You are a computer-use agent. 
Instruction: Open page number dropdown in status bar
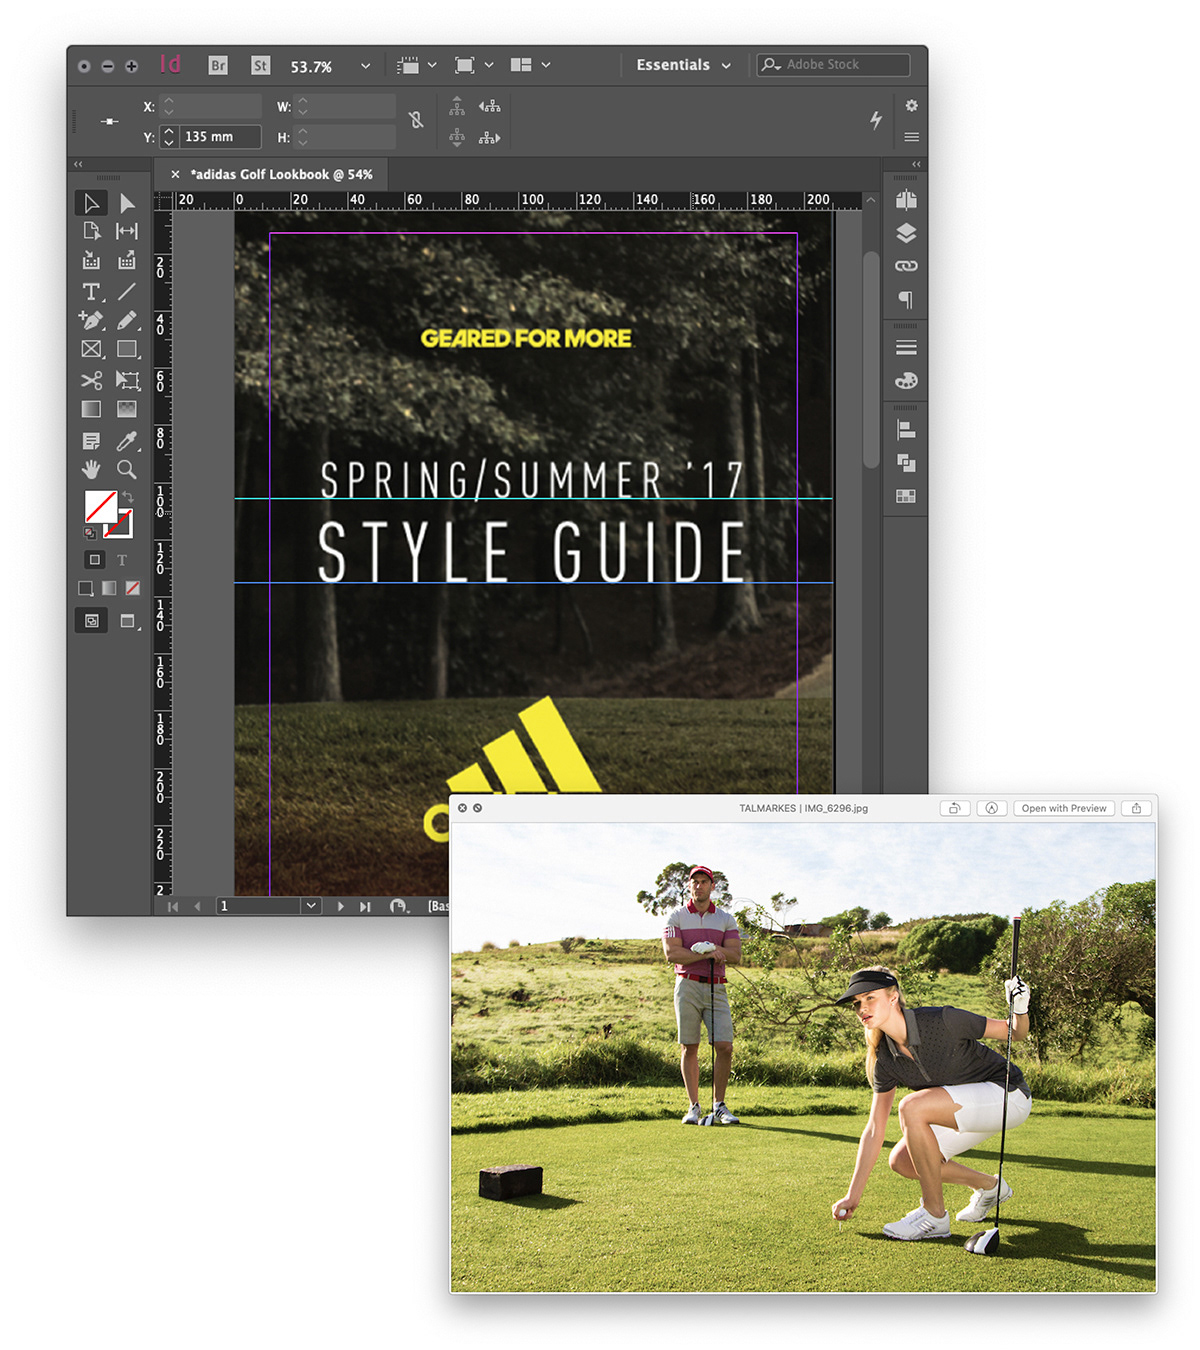pos(311,906)
